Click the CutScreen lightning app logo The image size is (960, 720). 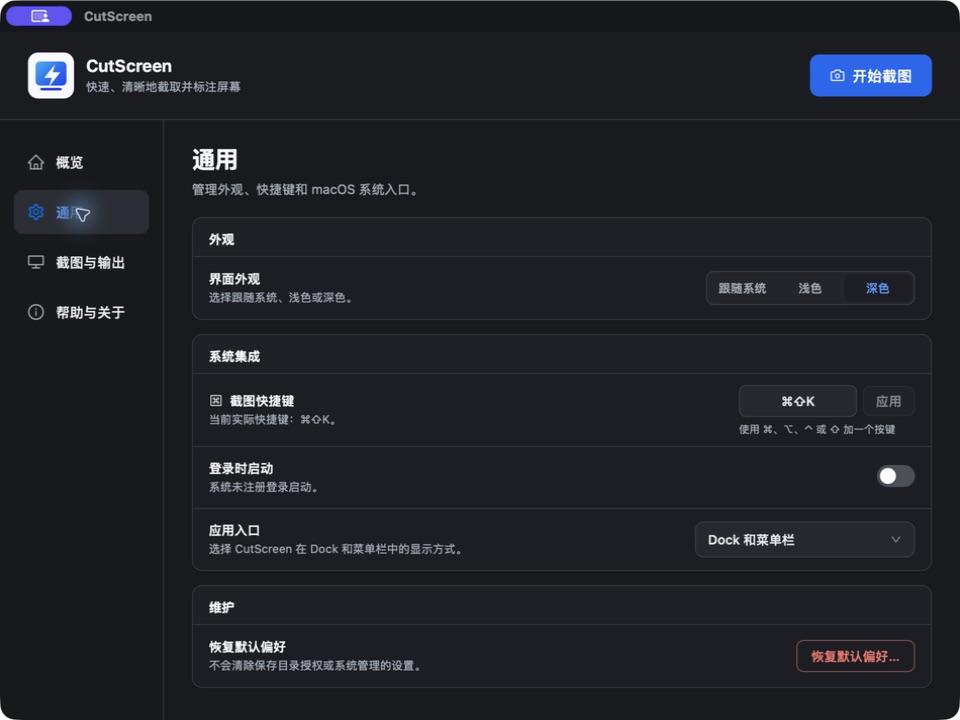(x=51, y=75)
